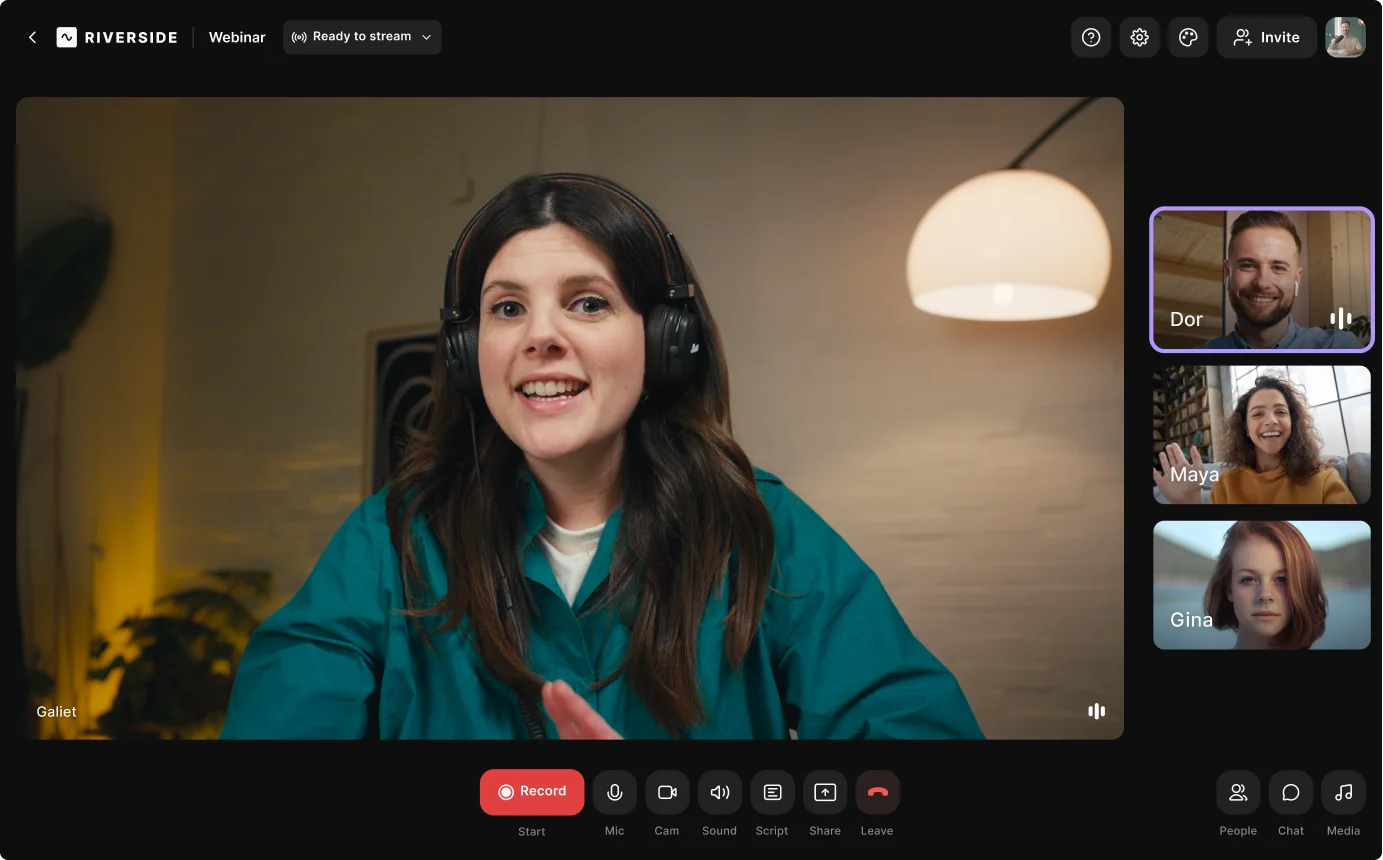
Task: Select Dor's video thumbnail
Action: [x=1262, y=280]
